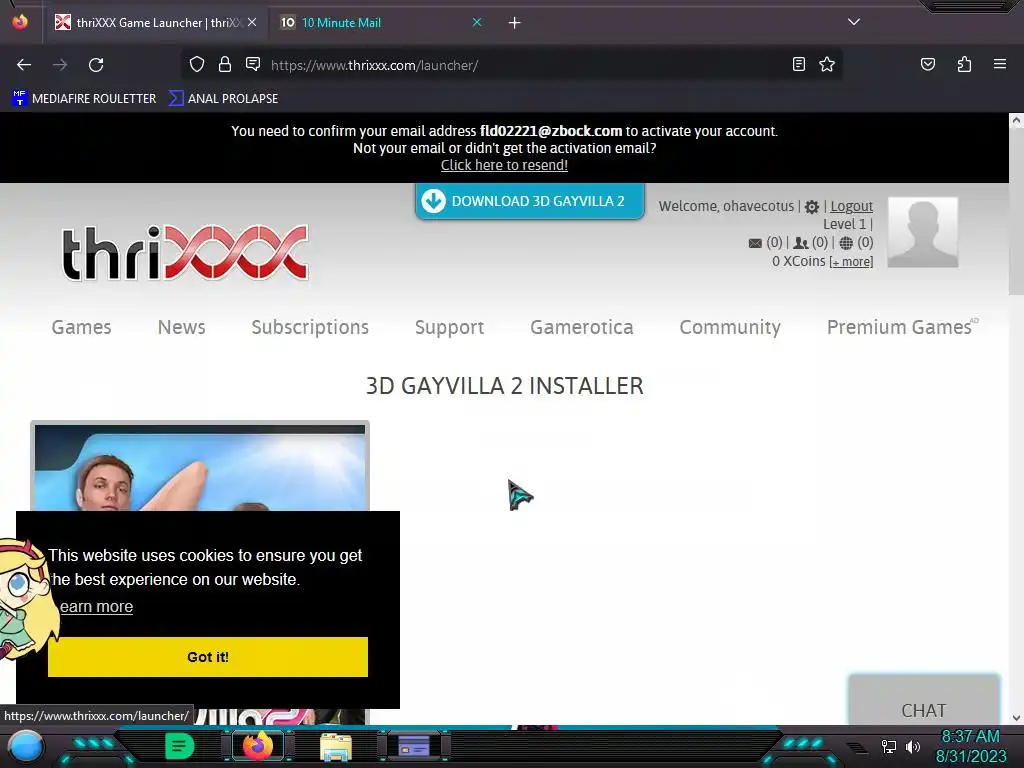
Task: Reload the page with the refresh icon
Action: pyautogui.click(x=96, y=65)
